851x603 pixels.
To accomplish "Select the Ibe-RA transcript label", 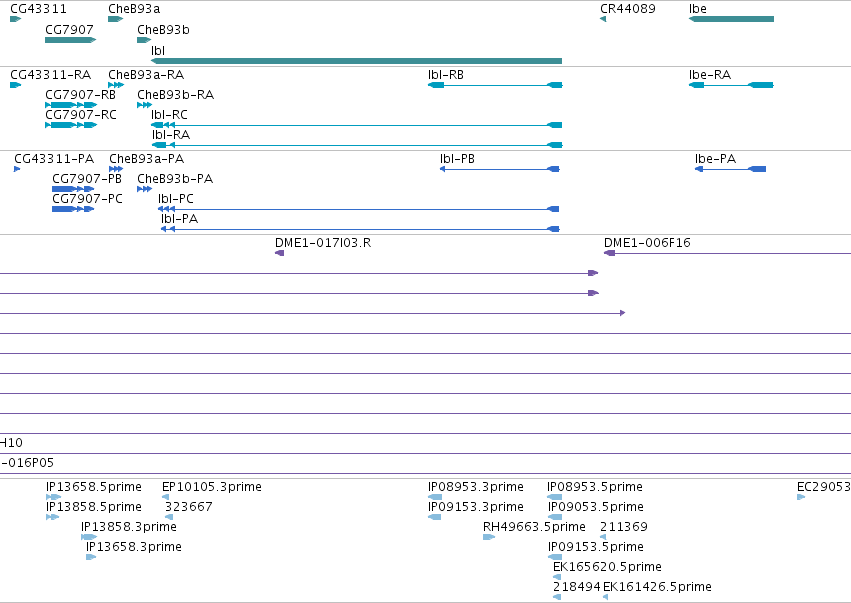I will (710, 74).
